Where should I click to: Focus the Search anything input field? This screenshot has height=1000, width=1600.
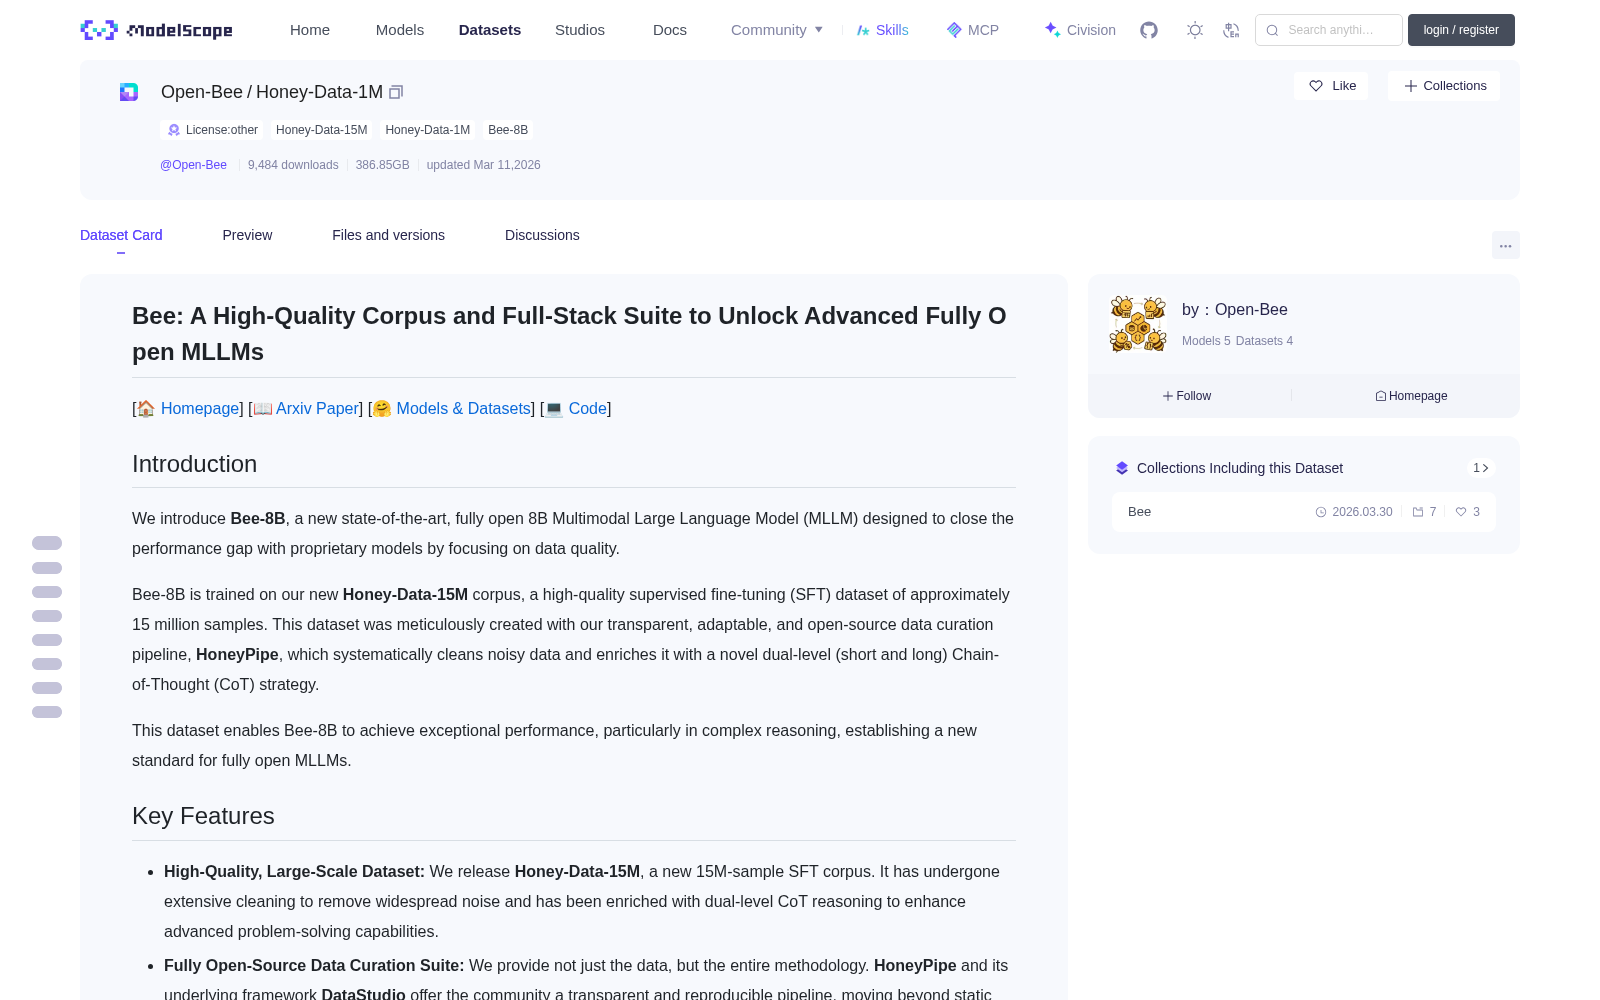pos(1329,30)
